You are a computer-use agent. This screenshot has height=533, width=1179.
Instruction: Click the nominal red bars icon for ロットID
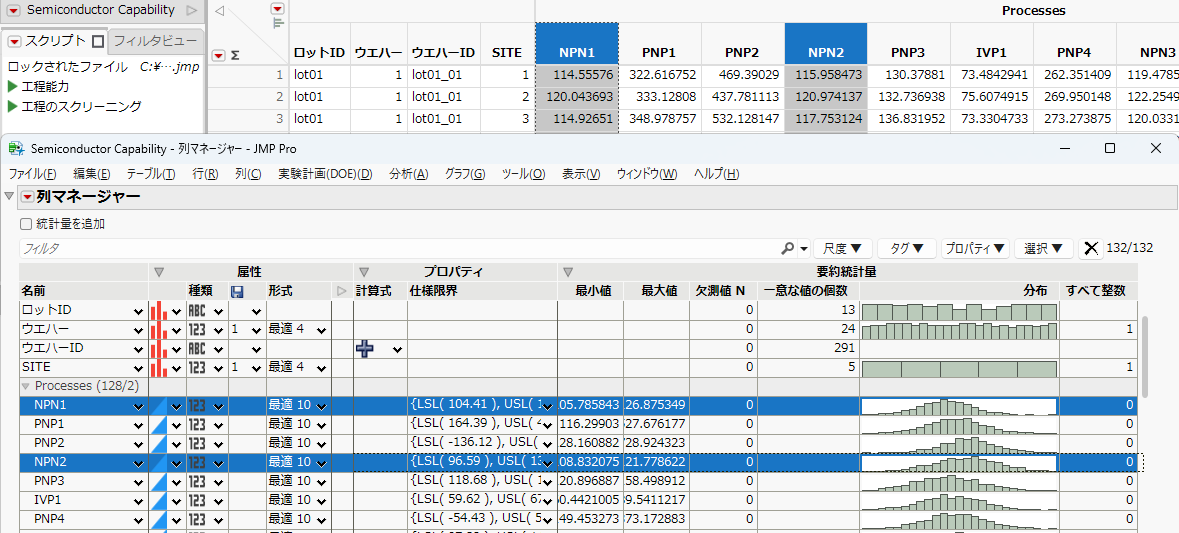point(159,310)
